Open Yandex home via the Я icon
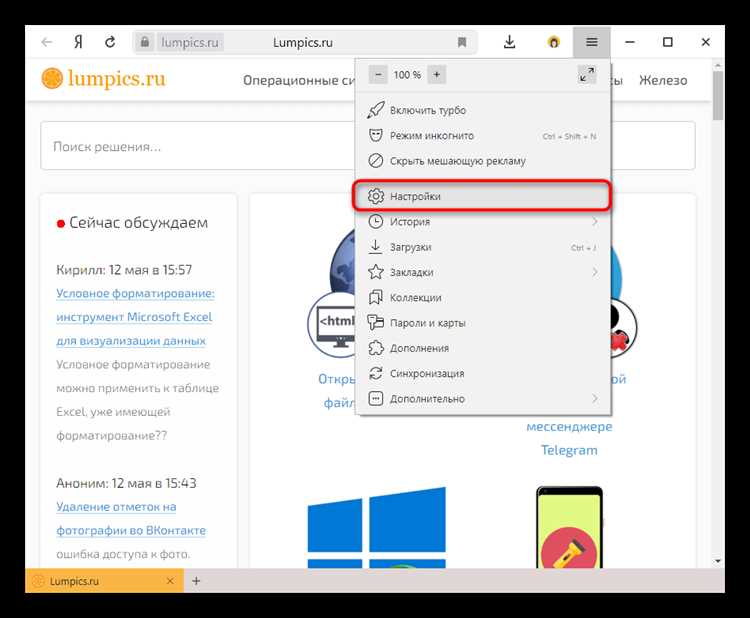This screenshot has width=750, height=618. point(78,43)
